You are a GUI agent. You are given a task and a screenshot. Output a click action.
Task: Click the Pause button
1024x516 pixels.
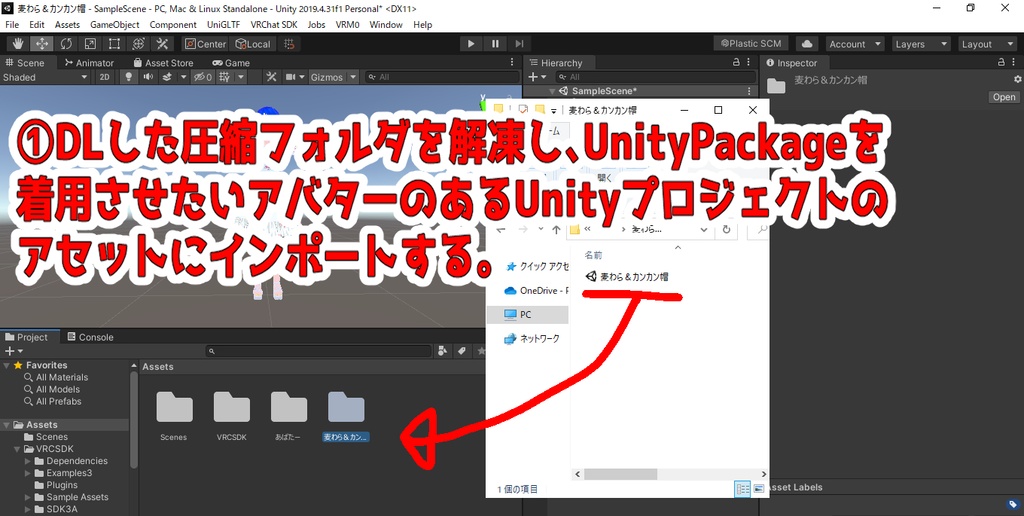[495, 44]
